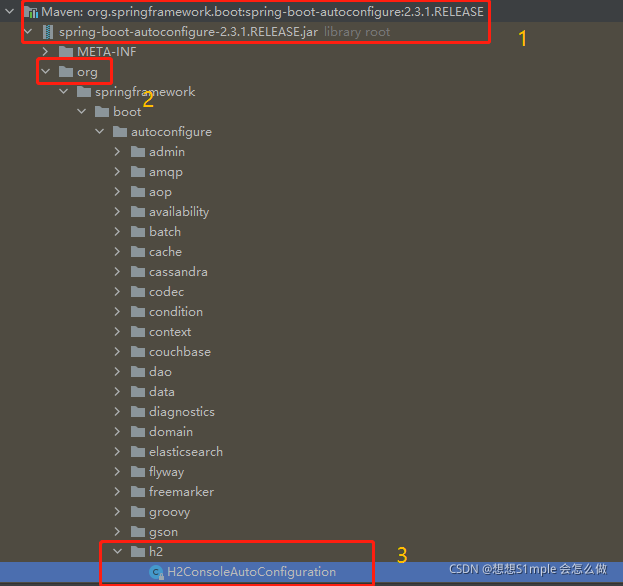Select the diagnostics package label
Screen dimensions: 623x586
pos(182,412)
